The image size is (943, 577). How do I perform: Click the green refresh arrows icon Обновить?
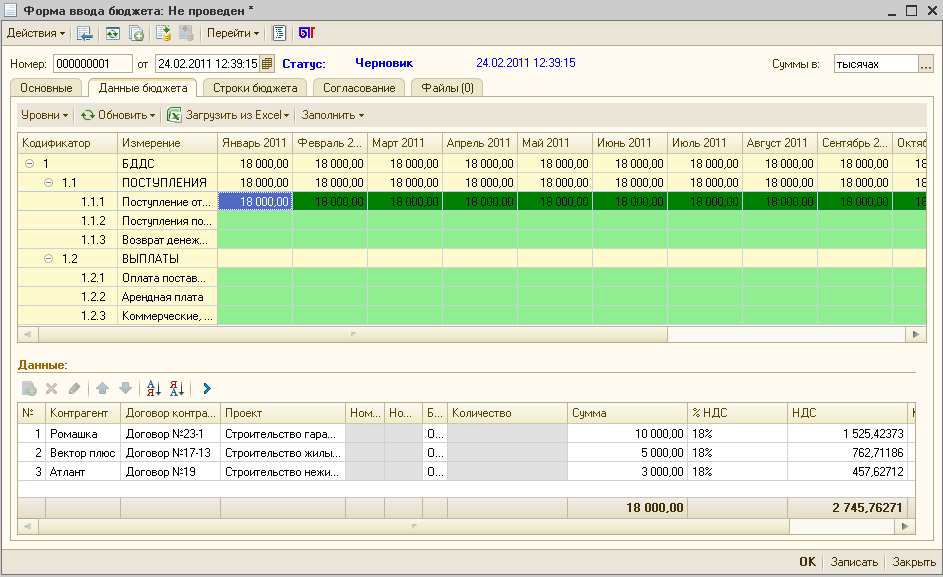(88, 115)
